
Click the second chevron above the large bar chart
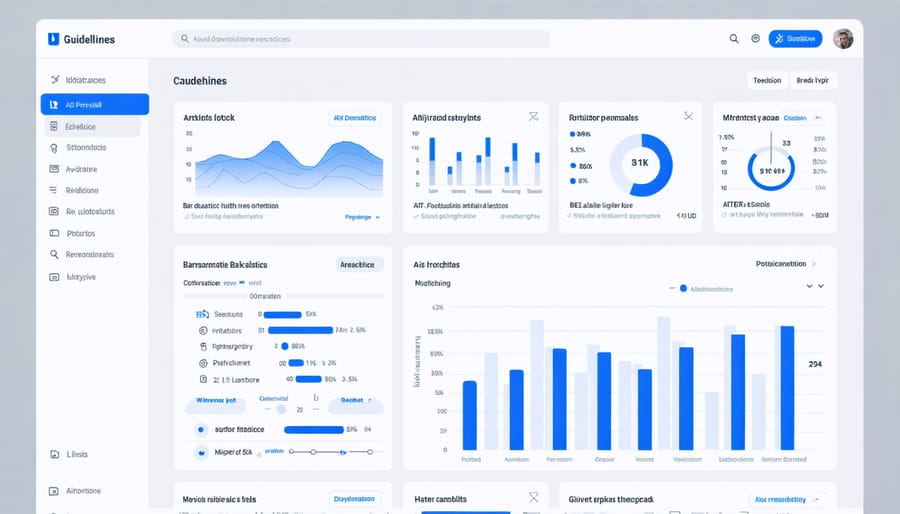pos(821,286)
